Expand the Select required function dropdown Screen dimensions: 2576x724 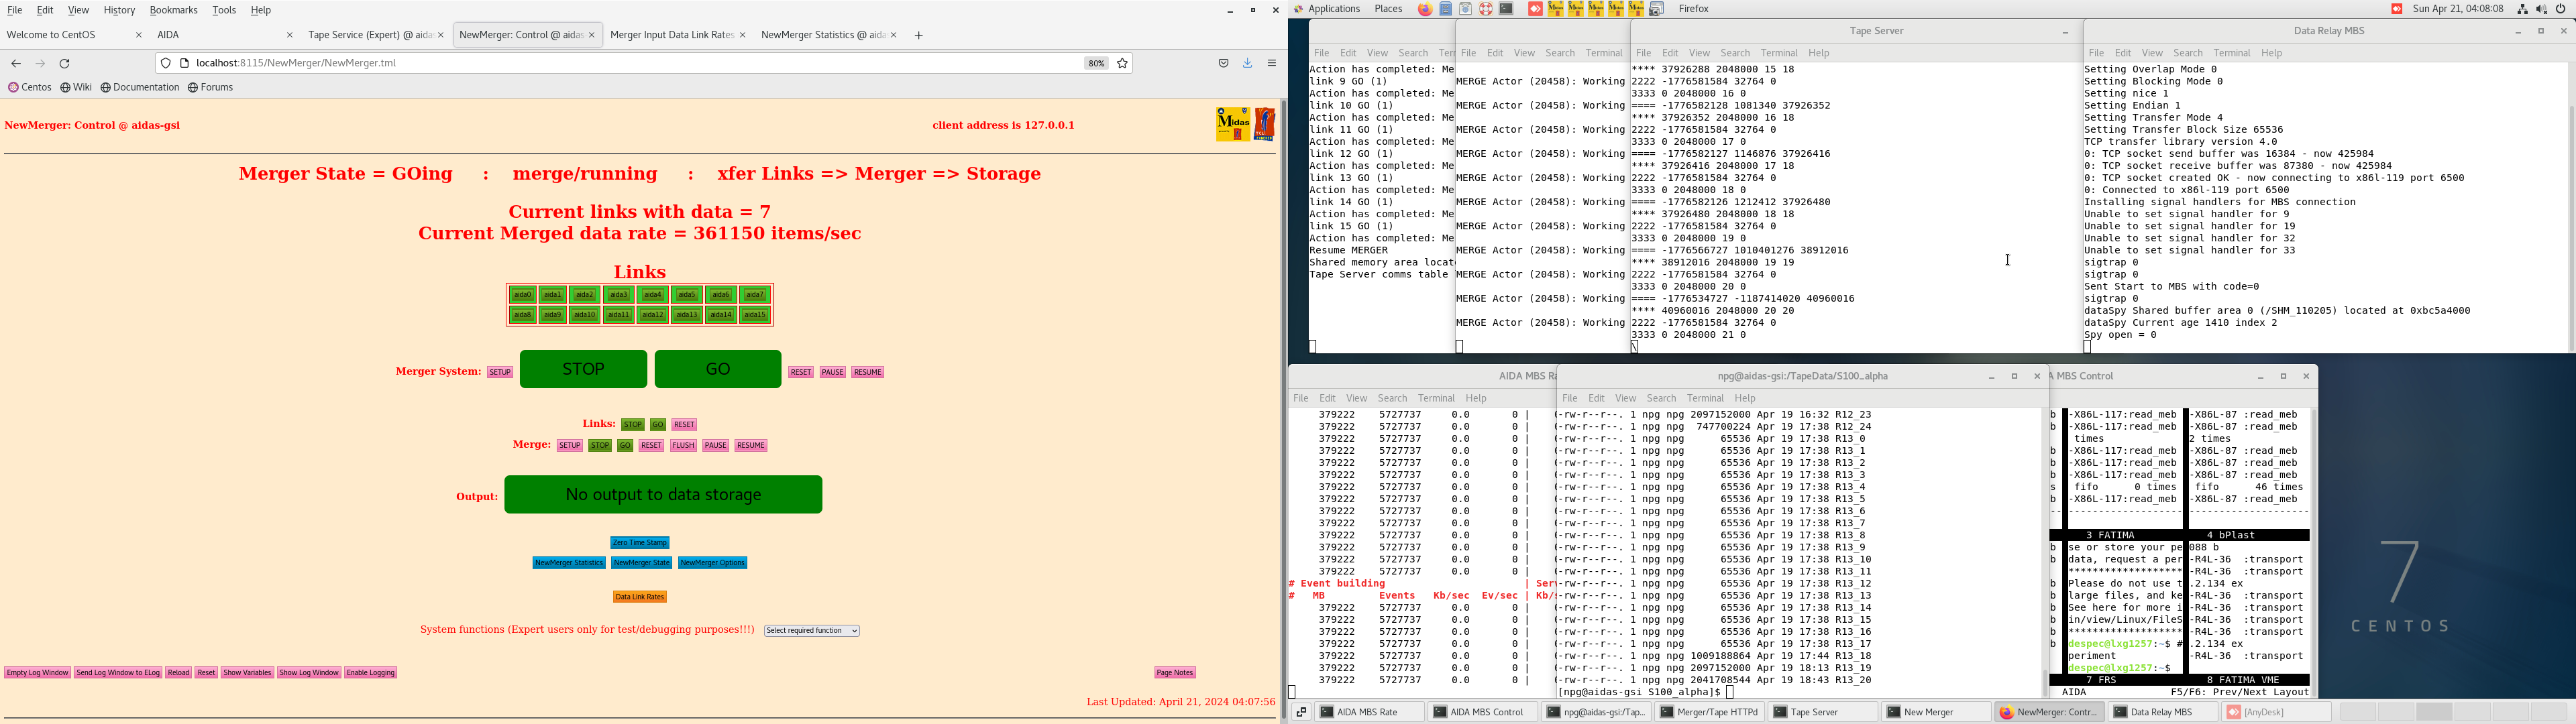click(812, 631)
